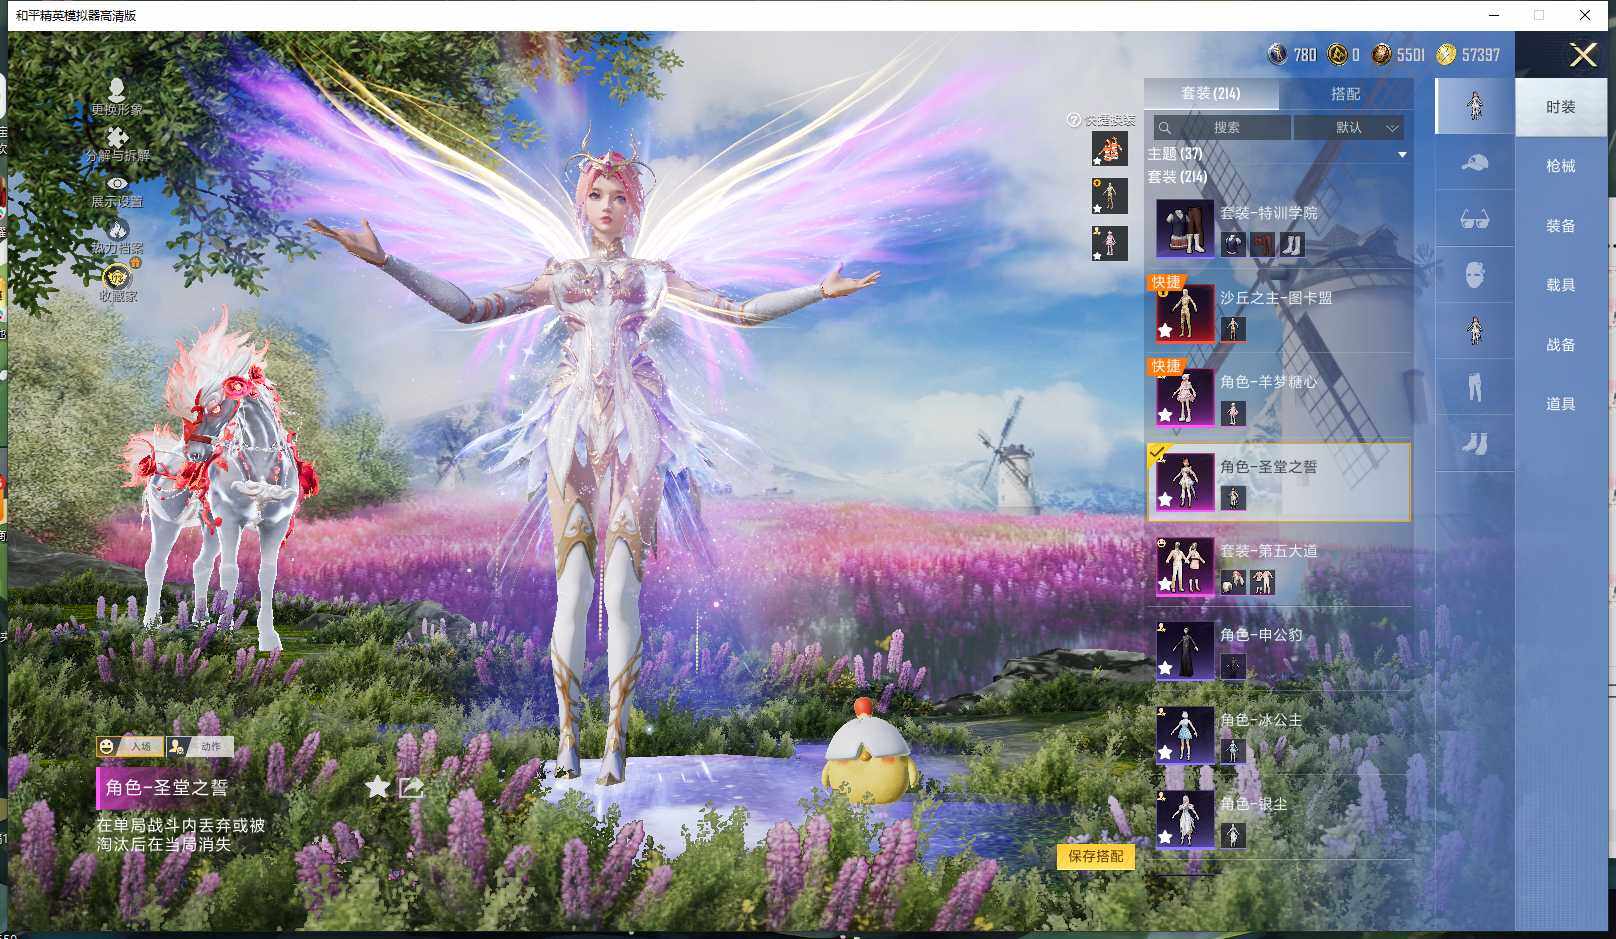Click the 角色-银尘 row text

pos(1253,804)
